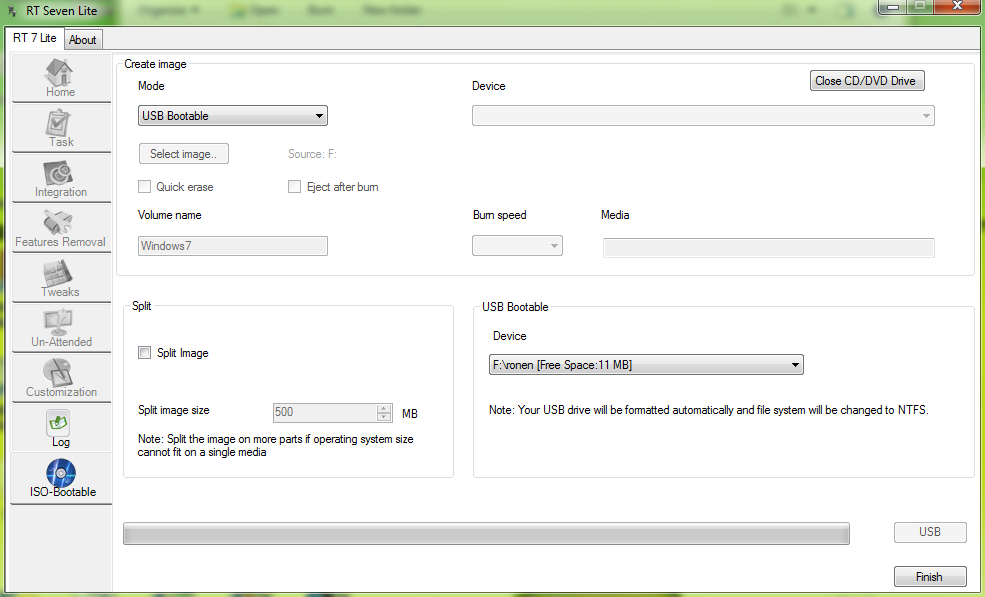Viewport: 985px width, 597px height.
Task: Click the USB button
Action: tap(930, 532)
